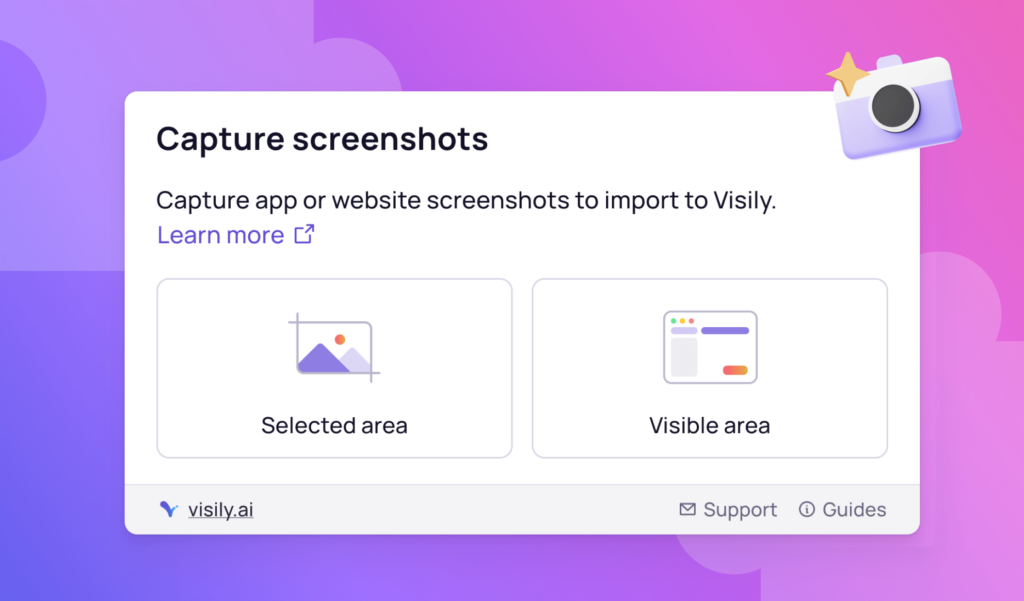Click the info icon beside Guides
The width and height of the screenshot is (1024, 601).
click(x=806, y=509)
